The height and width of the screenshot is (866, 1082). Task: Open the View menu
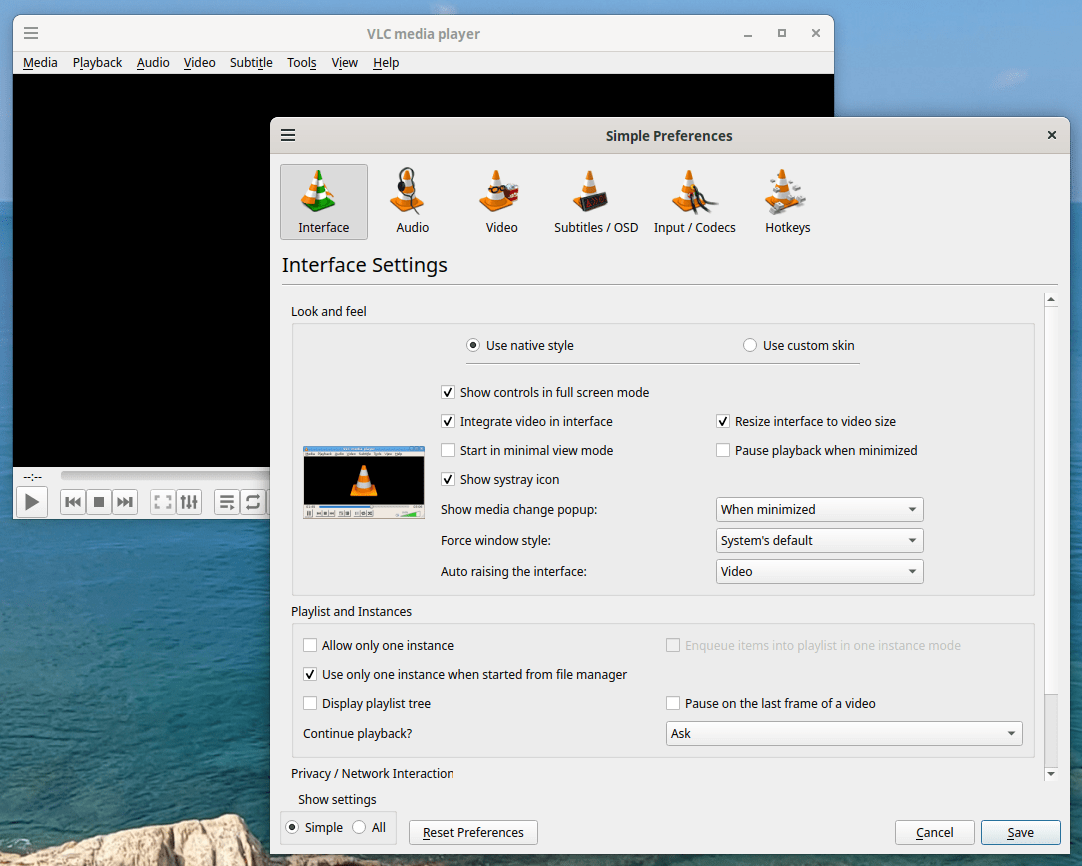click(344, 63)
